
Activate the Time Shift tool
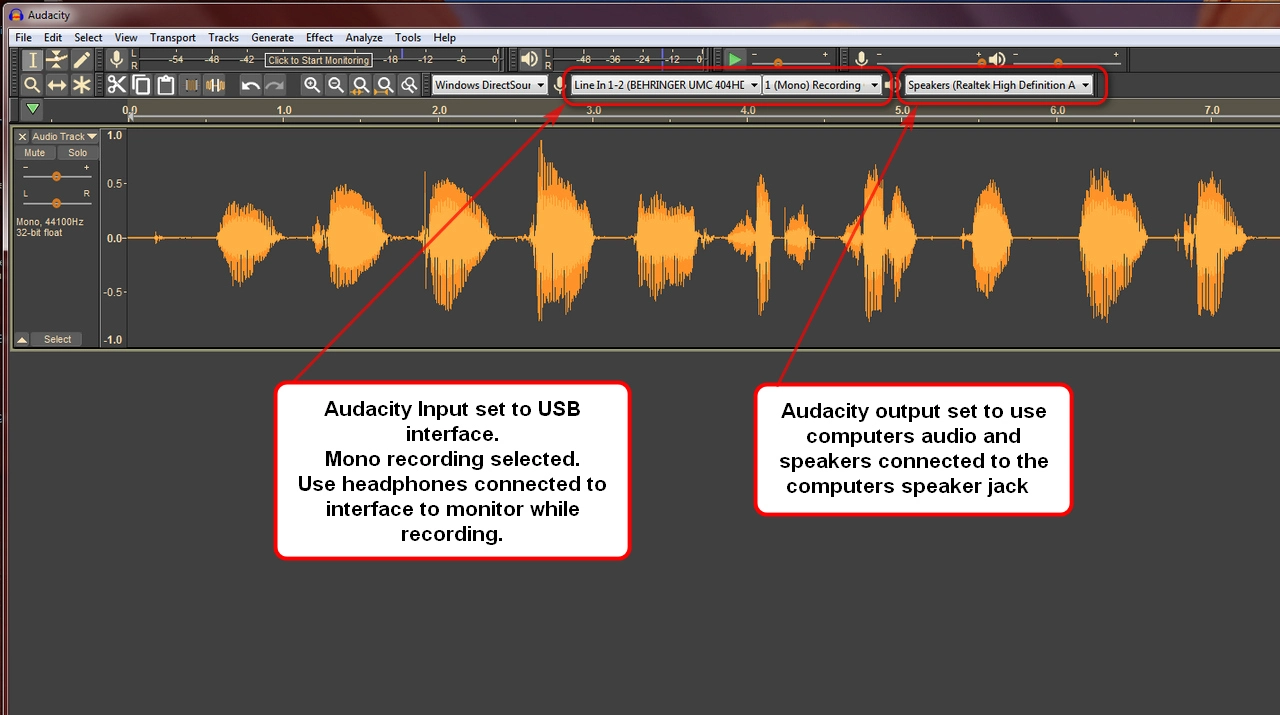[57, 85]
